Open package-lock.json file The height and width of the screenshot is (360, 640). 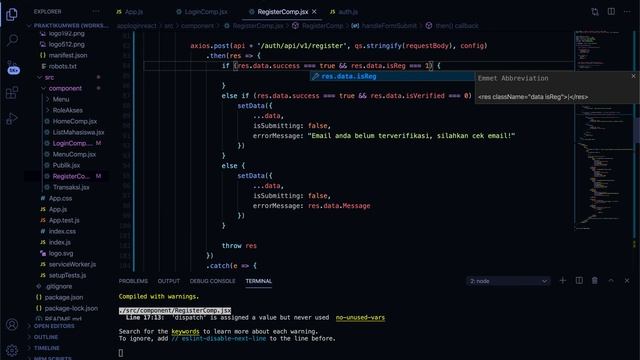pos(71,309)
